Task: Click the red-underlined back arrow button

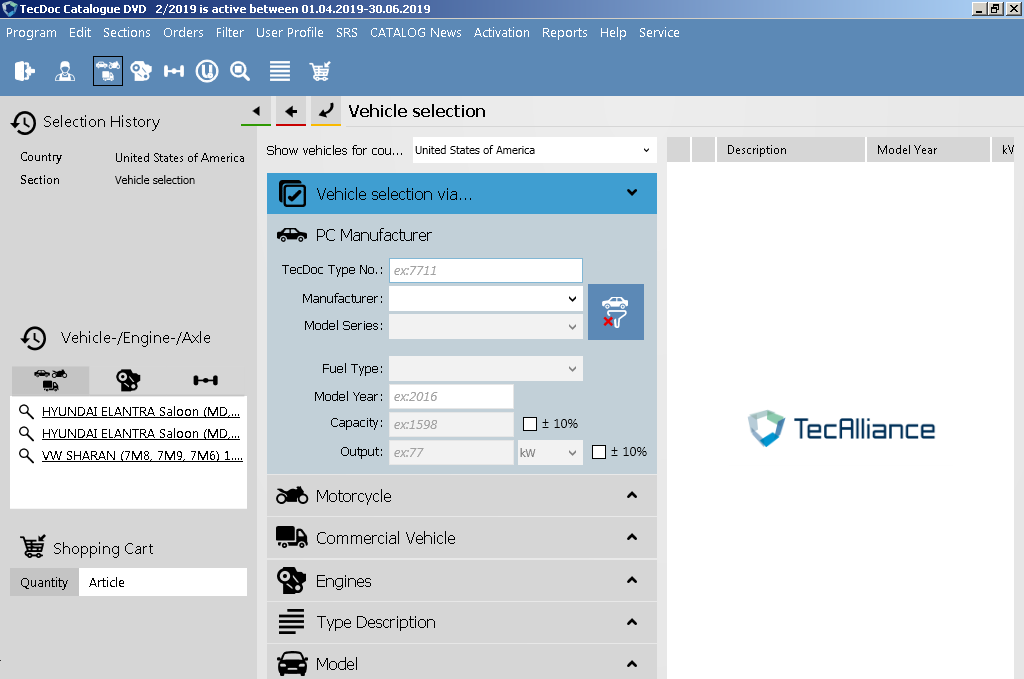Action: click(x=291, y=111)
